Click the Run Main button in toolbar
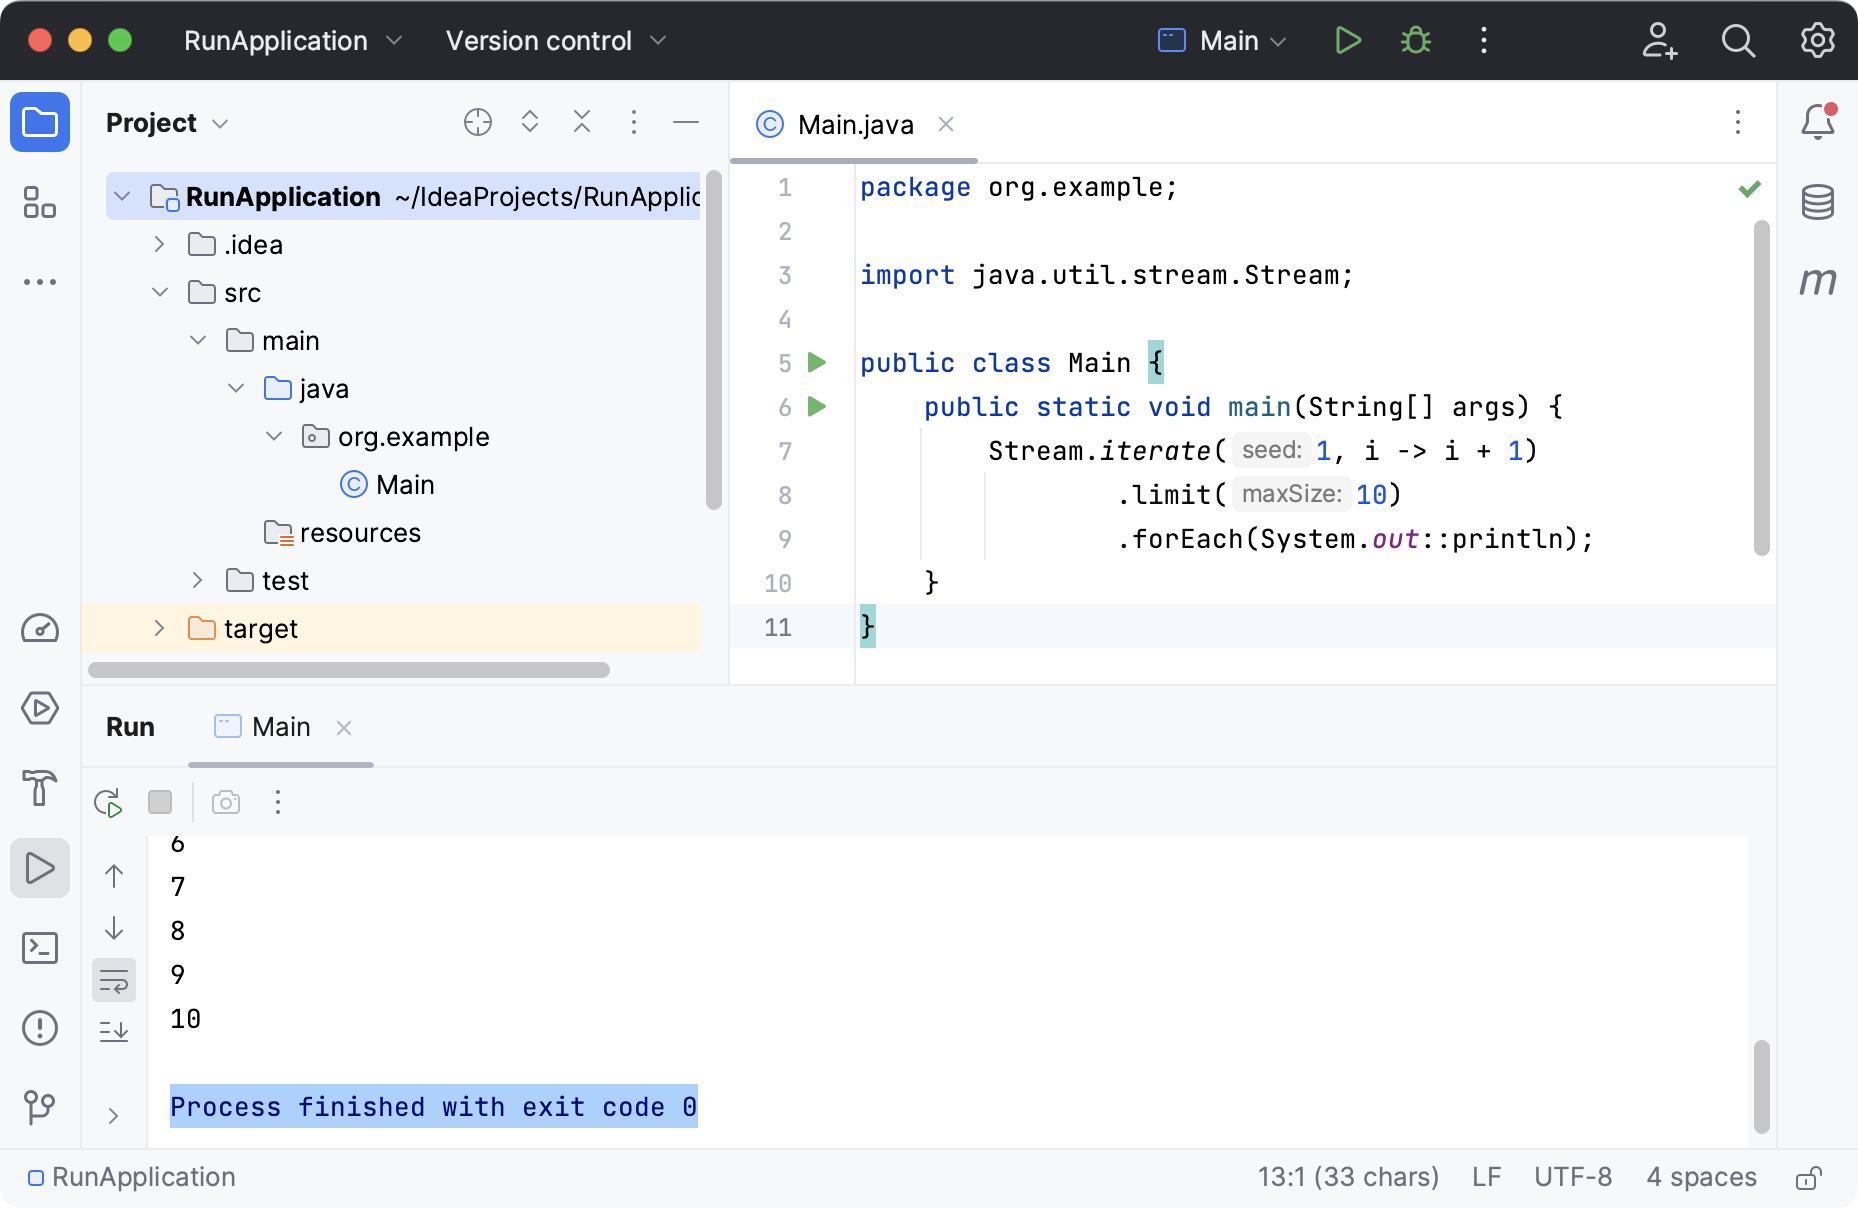The width and height of the screenshot is (1858, 1208). 1348,40
